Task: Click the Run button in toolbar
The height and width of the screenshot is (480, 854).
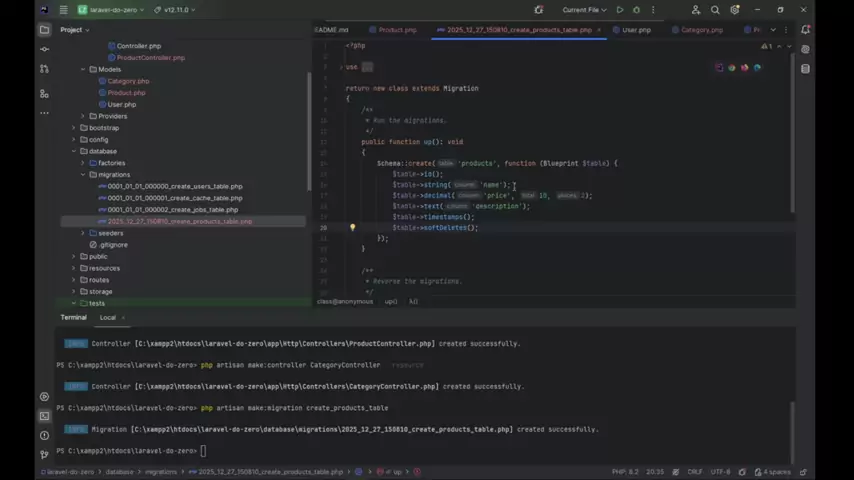Action: [x=620, y=10]
